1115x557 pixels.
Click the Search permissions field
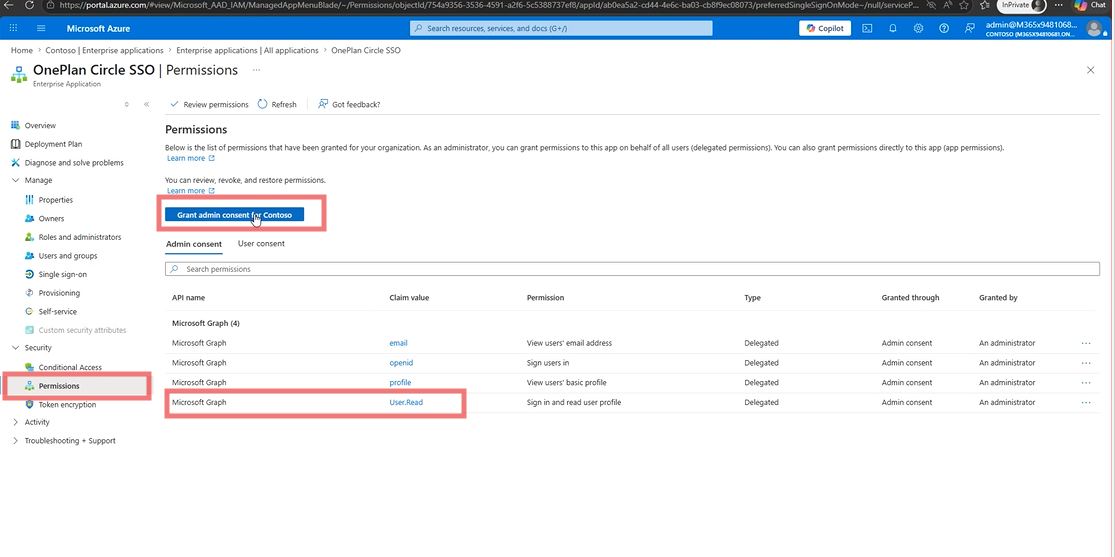[632, 270]
